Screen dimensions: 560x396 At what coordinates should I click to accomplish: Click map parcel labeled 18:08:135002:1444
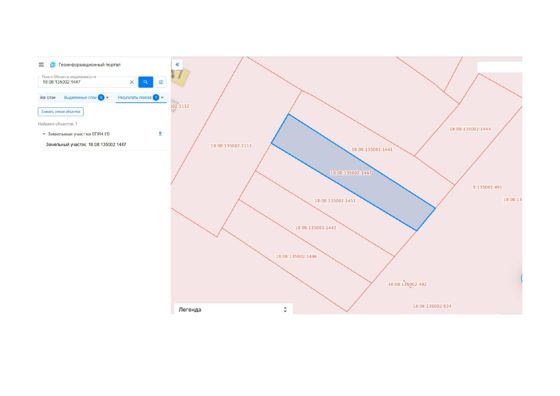tap(470, 129)
